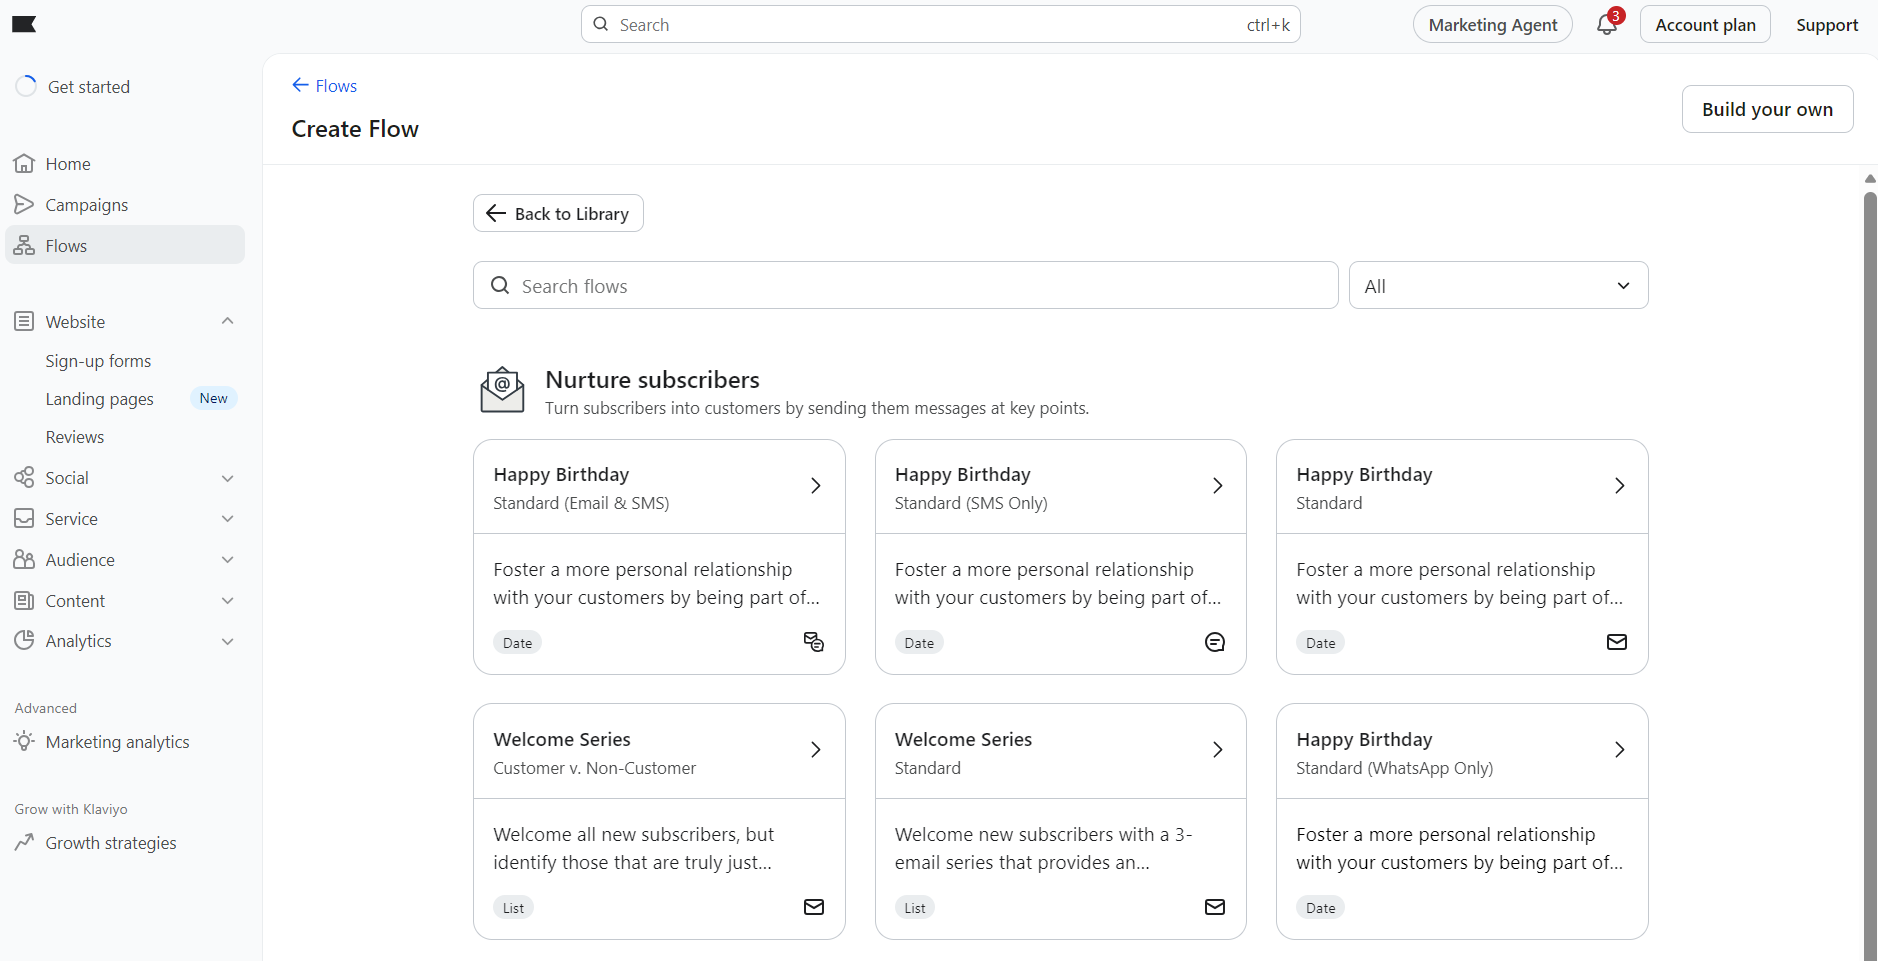Open the notifications bell
1878x961 pixels.
1607,24
